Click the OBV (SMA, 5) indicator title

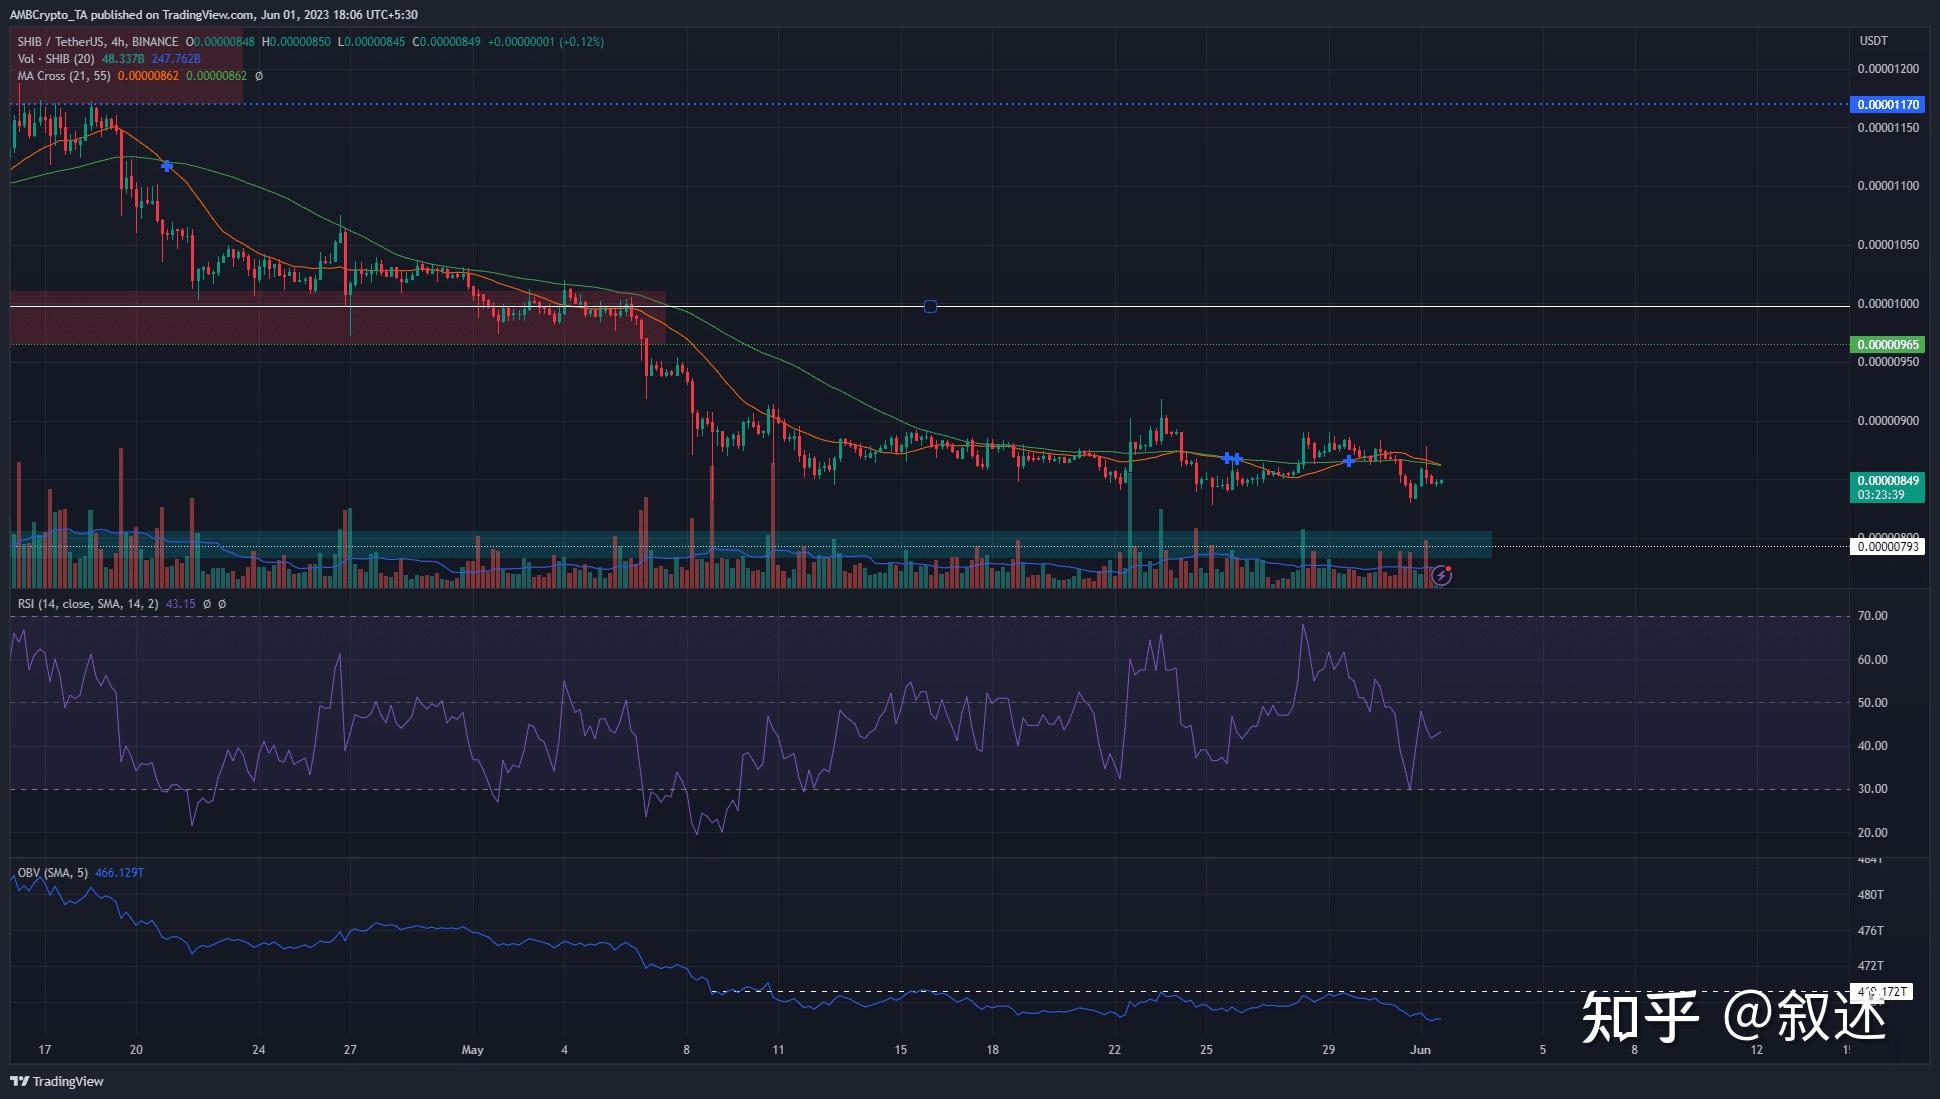53,873
